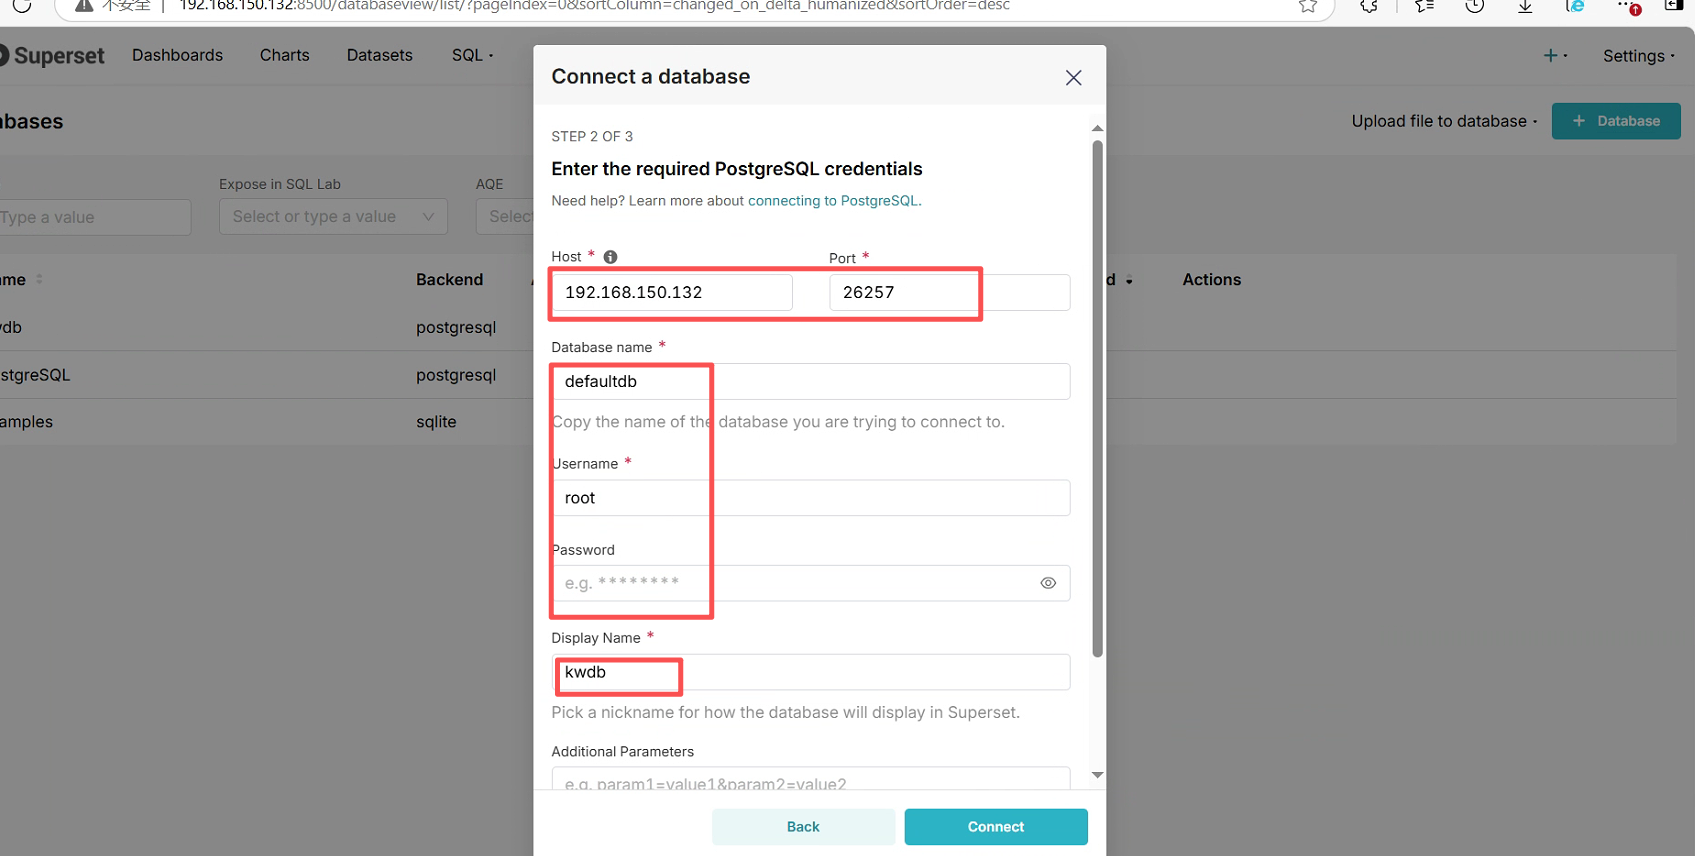Open browser history clock icon
The height and width of the screenshot is (856, 1695).
pos(1474,6)
